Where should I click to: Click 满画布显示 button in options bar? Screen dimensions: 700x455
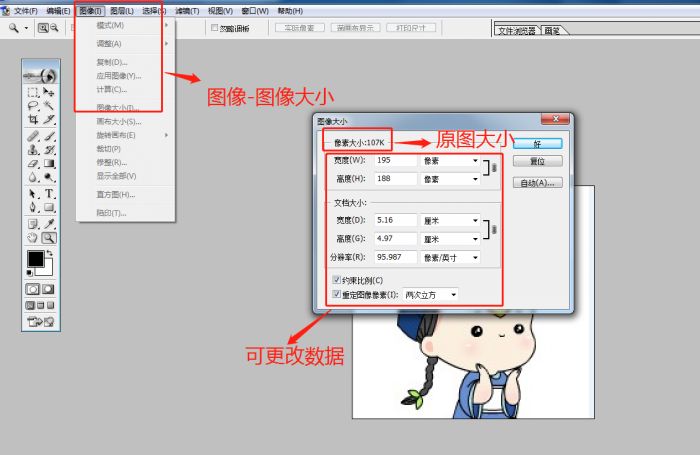pyautogui.click(x=355, y=28)
